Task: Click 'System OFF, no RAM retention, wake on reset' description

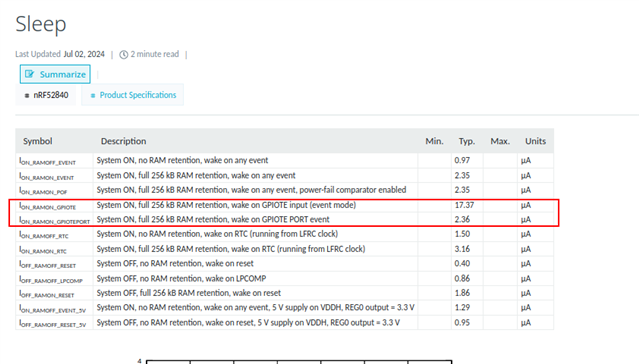Action: click(175, 263)
